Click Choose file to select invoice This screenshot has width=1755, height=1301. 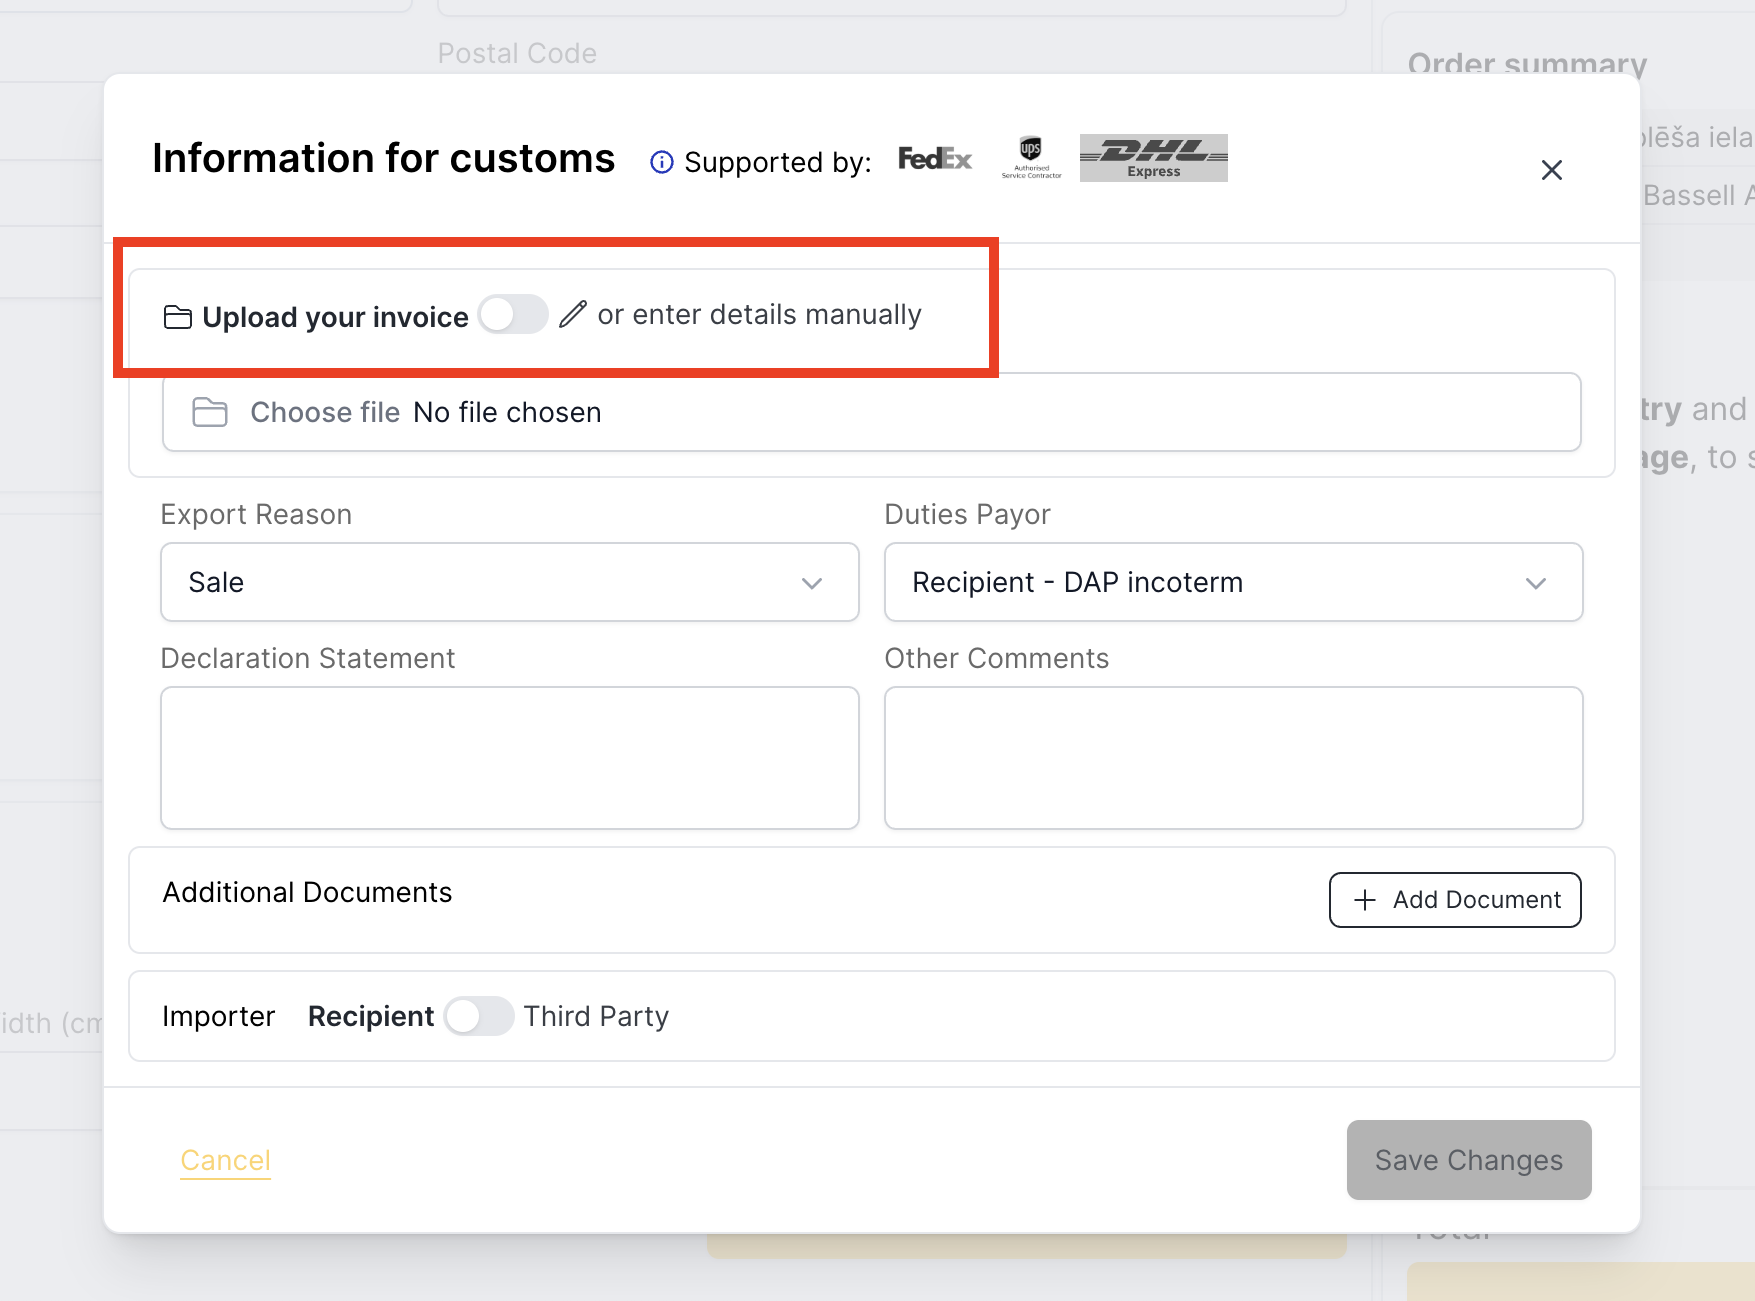[325, 412]
